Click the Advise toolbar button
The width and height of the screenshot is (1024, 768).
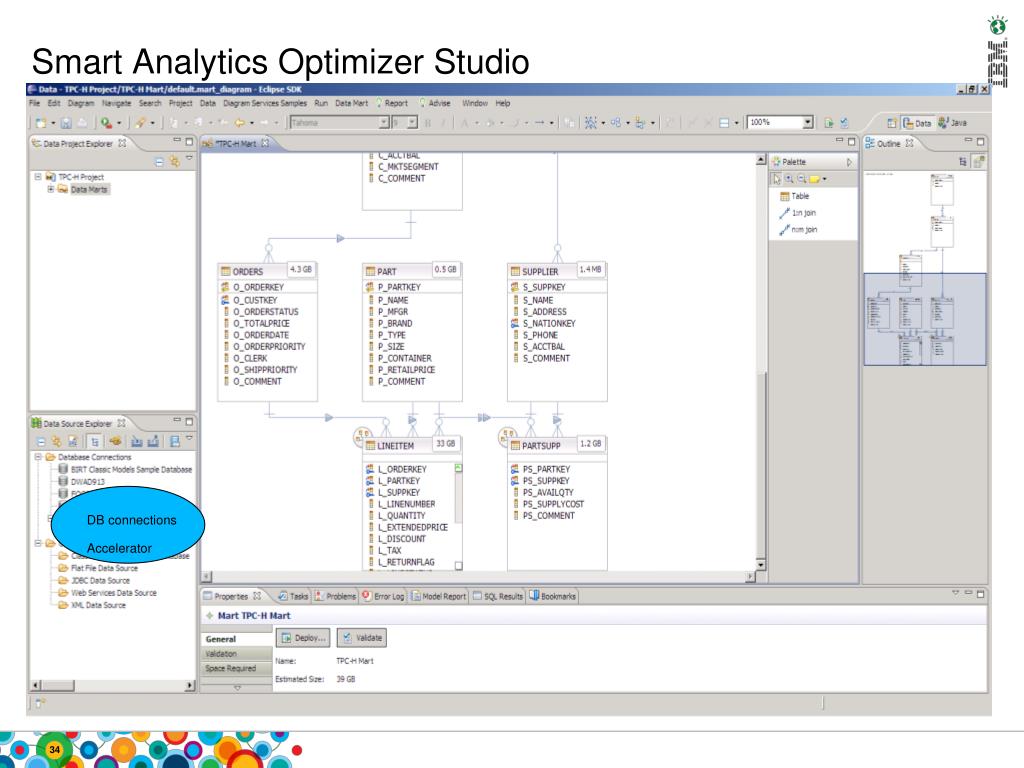pyautogui.click(x=435, y=103)
